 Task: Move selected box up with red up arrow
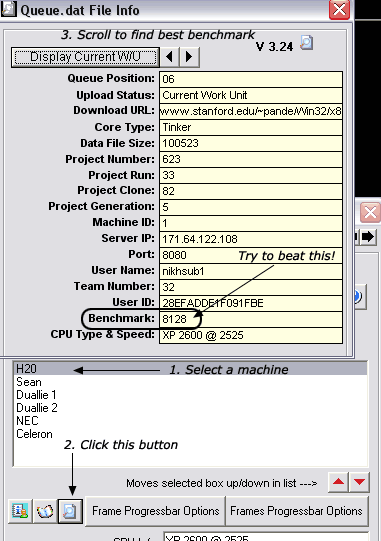click(x=339, y=482)
